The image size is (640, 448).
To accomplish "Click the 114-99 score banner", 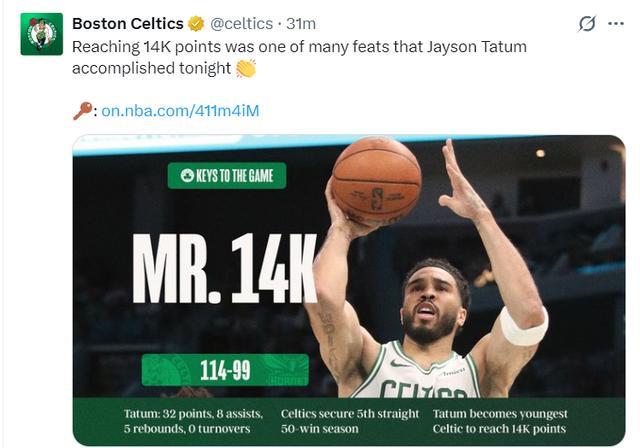I will [224, 371].
